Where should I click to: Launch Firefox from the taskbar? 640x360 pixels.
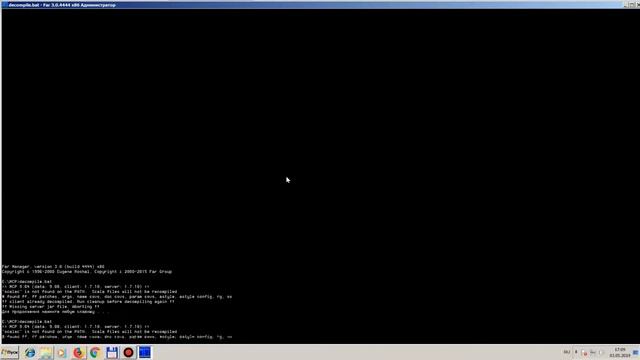78,353
